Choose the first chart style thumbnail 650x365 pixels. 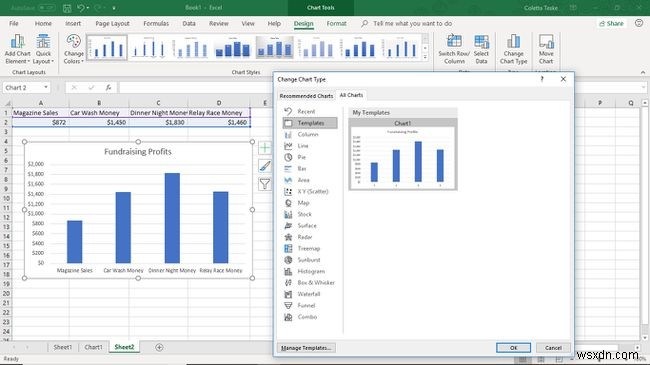[x=107, y=48]
